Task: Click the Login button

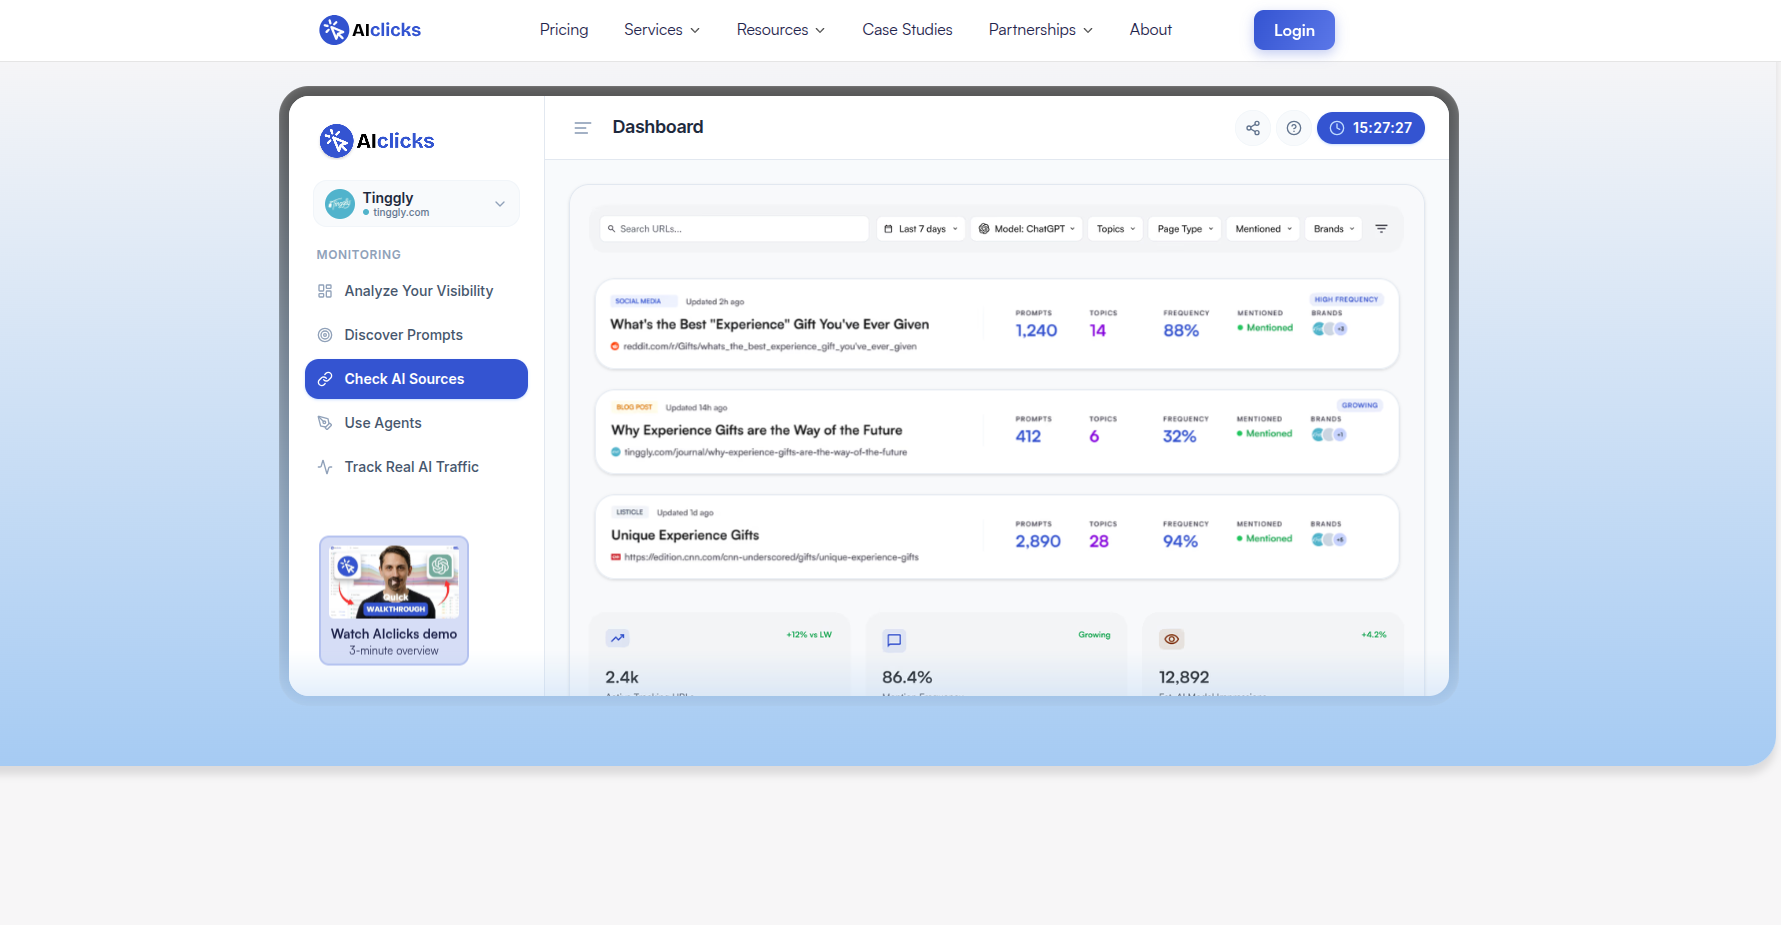Action: (1294, 30)
